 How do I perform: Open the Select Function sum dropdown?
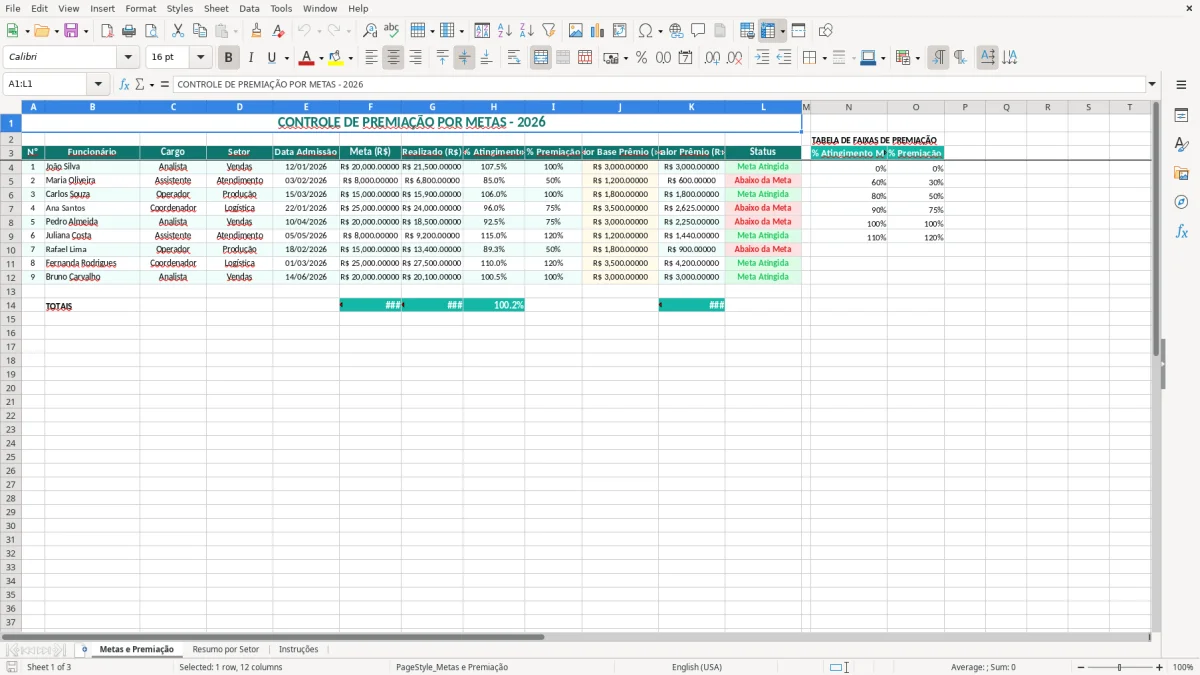pyautogui.click(x=152, y=84)
